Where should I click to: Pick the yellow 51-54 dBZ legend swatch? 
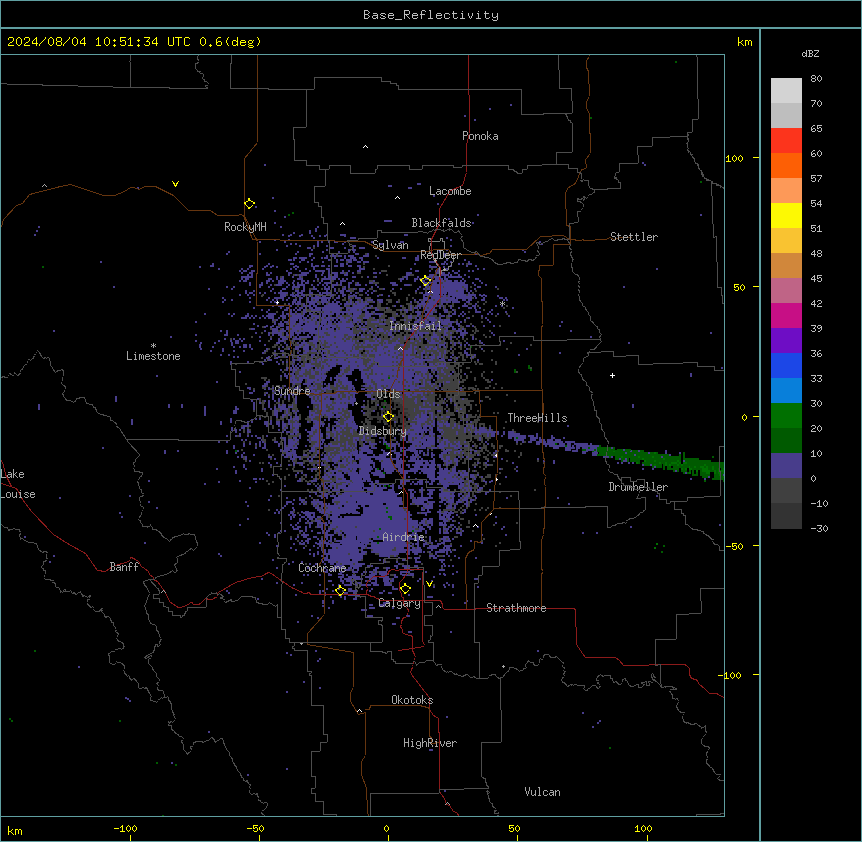(786, 215)
